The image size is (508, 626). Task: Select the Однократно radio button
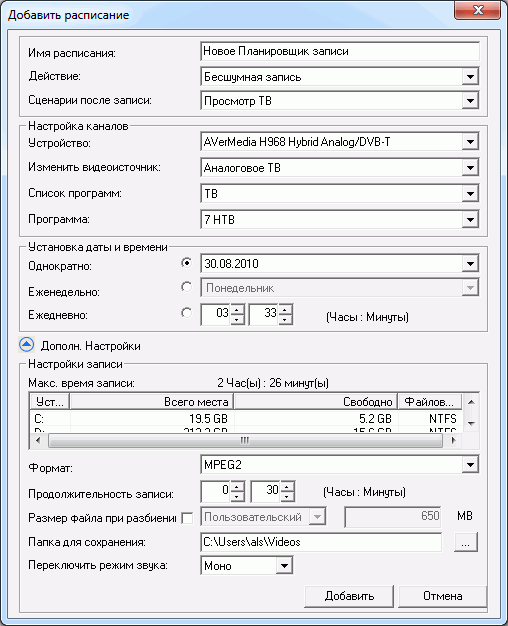(x=187, y=263)
